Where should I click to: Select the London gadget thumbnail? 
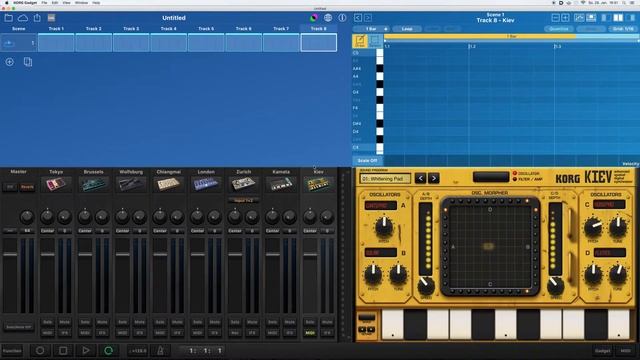pyautogui.click(x=206, y=184)
